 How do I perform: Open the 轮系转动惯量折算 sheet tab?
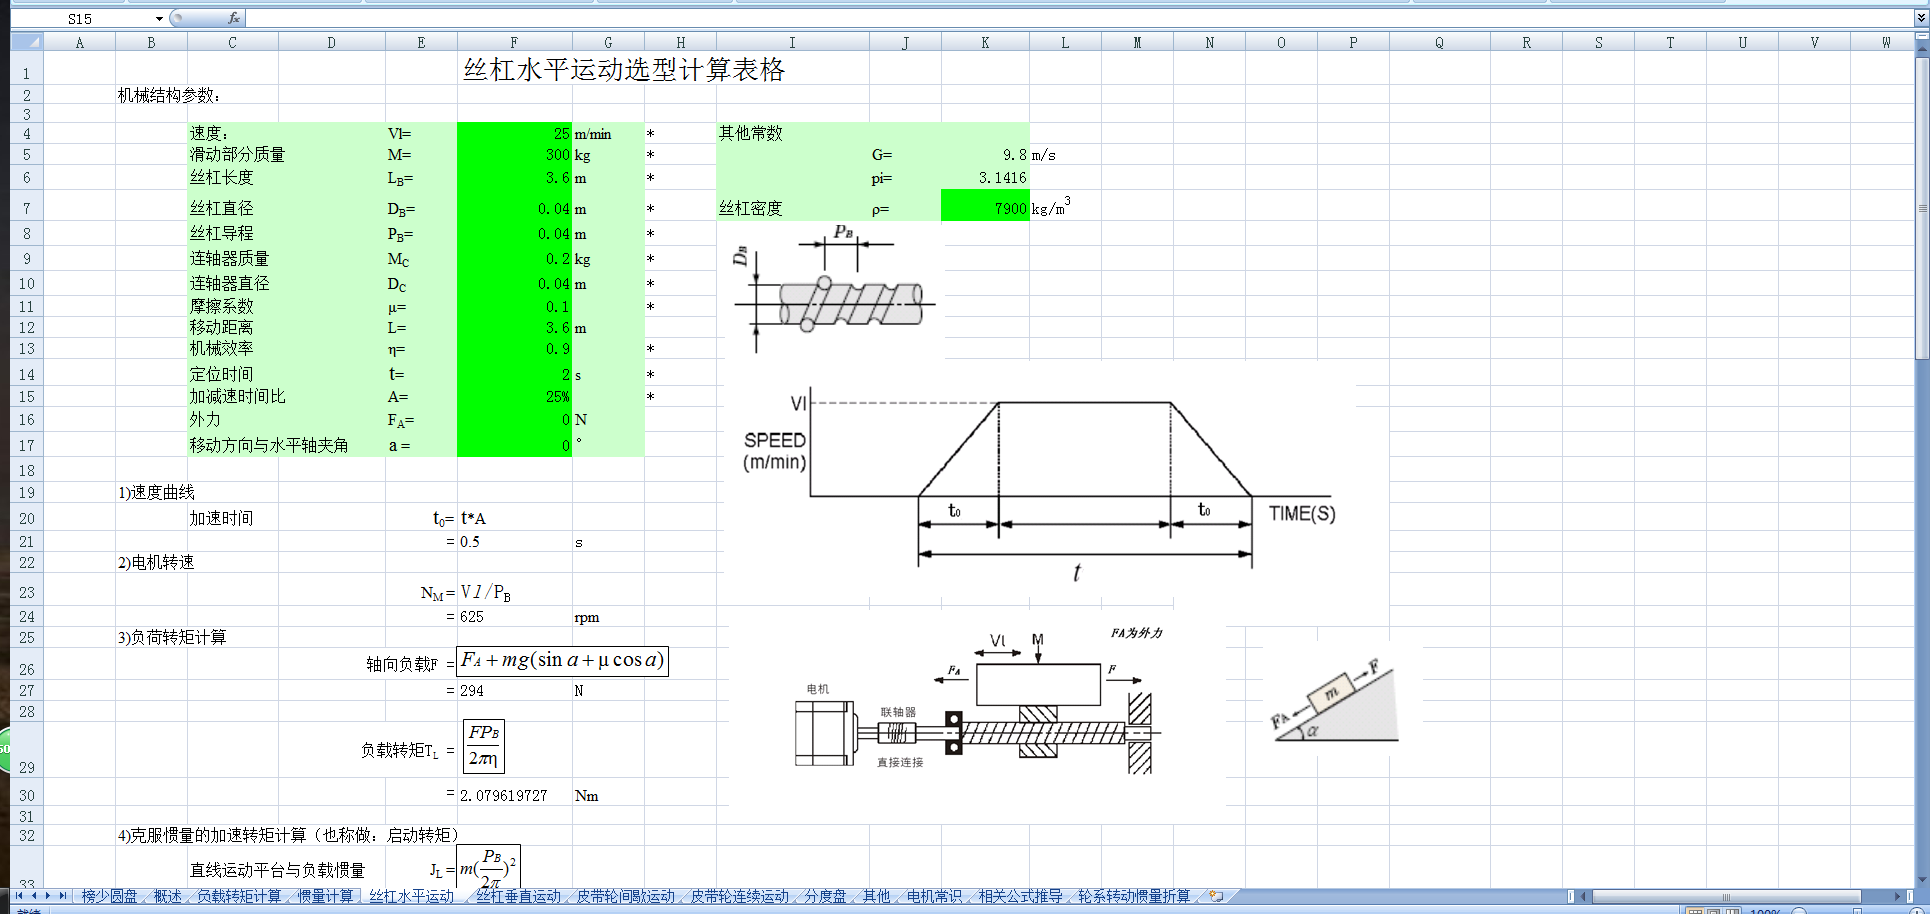[1134, 896]
